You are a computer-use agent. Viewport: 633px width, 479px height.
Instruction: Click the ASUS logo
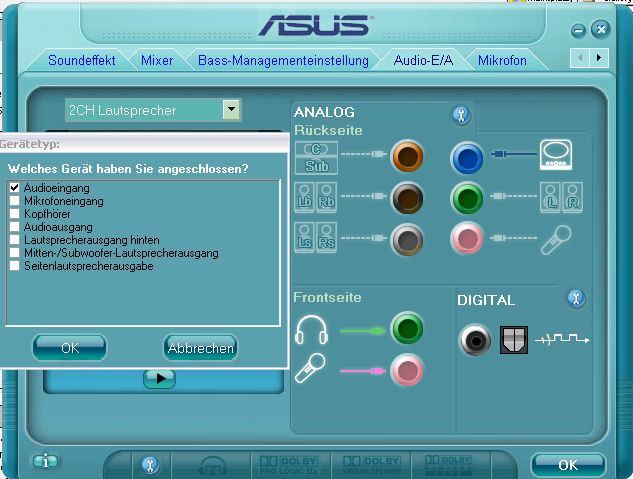click(x=316, y=25)
